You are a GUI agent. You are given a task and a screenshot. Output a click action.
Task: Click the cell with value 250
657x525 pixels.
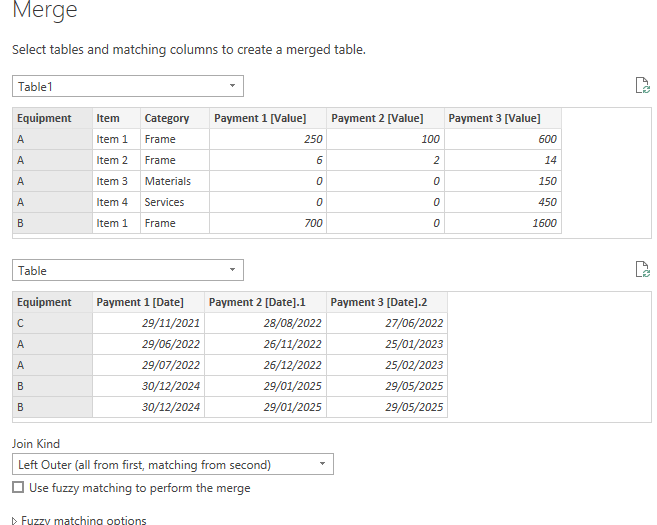[x=268, y=139]
